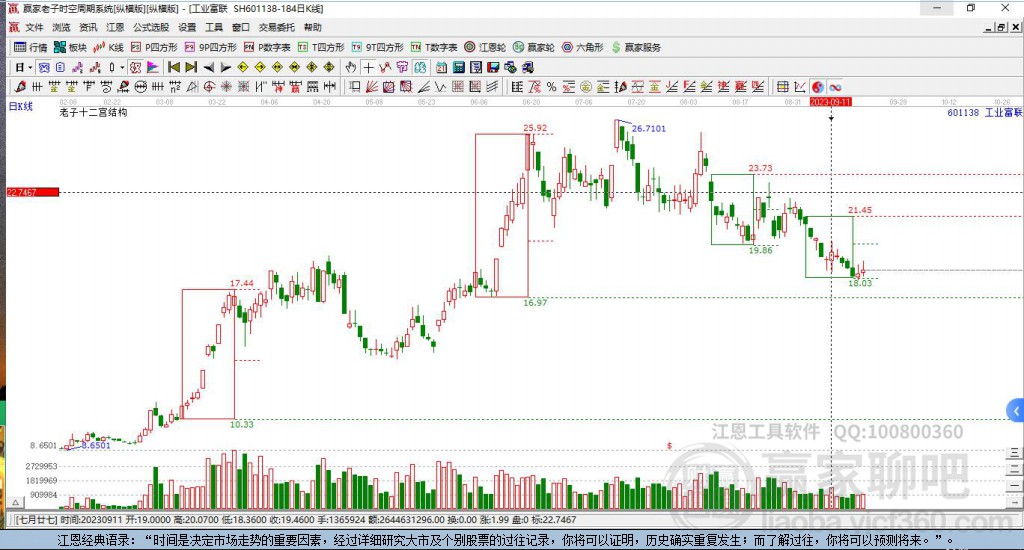Open the 行情 market quotes view
This screenshot has height=550, width=1024.
pyautogui.click(x=31, y=47)
